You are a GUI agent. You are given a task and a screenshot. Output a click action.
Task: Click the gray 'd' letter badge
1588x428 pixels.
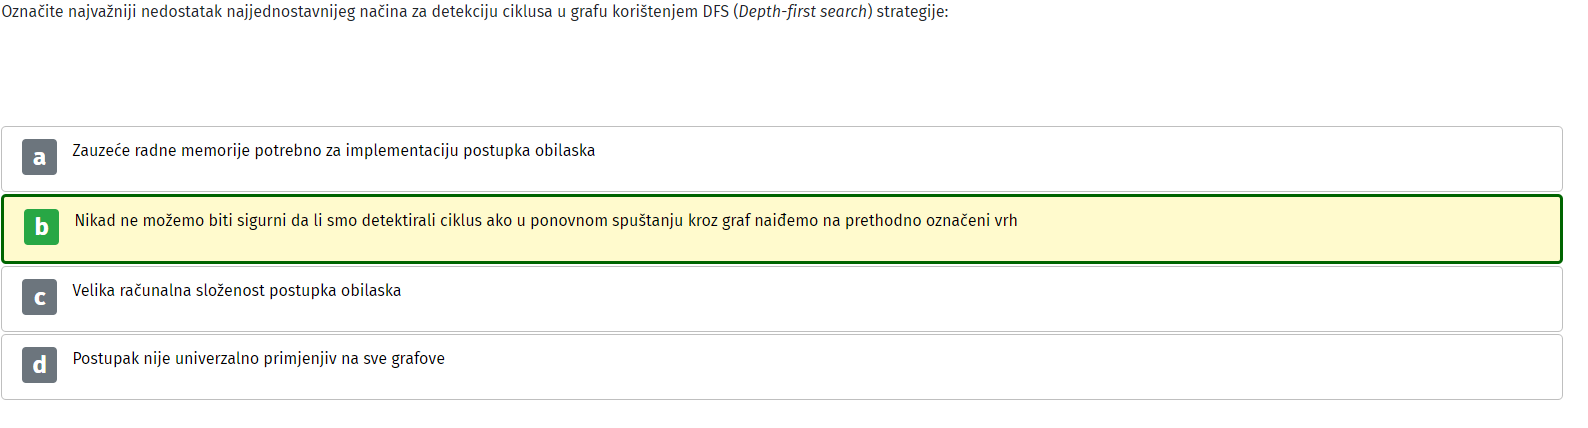click(40, 365)
